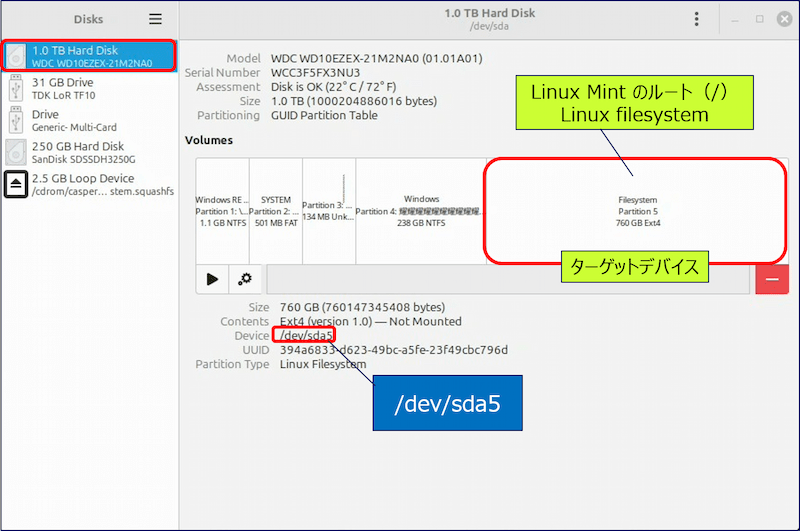The height and width of the screenshot is (531, 800).
Task: Select the Generic Multi-Card Drive
Action: click(x=89, y=120)
